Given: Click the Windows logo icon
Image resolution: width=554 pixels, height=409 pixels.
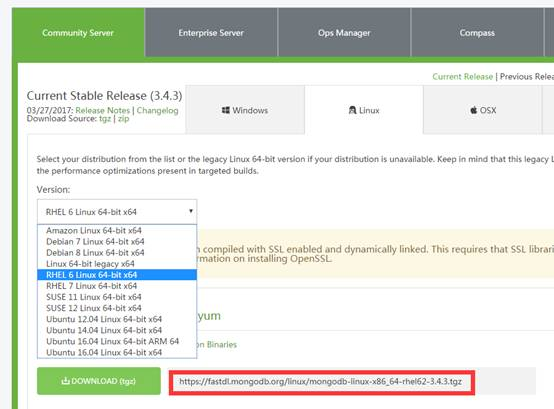Looking at the screenshot, I should pos(225,110).
